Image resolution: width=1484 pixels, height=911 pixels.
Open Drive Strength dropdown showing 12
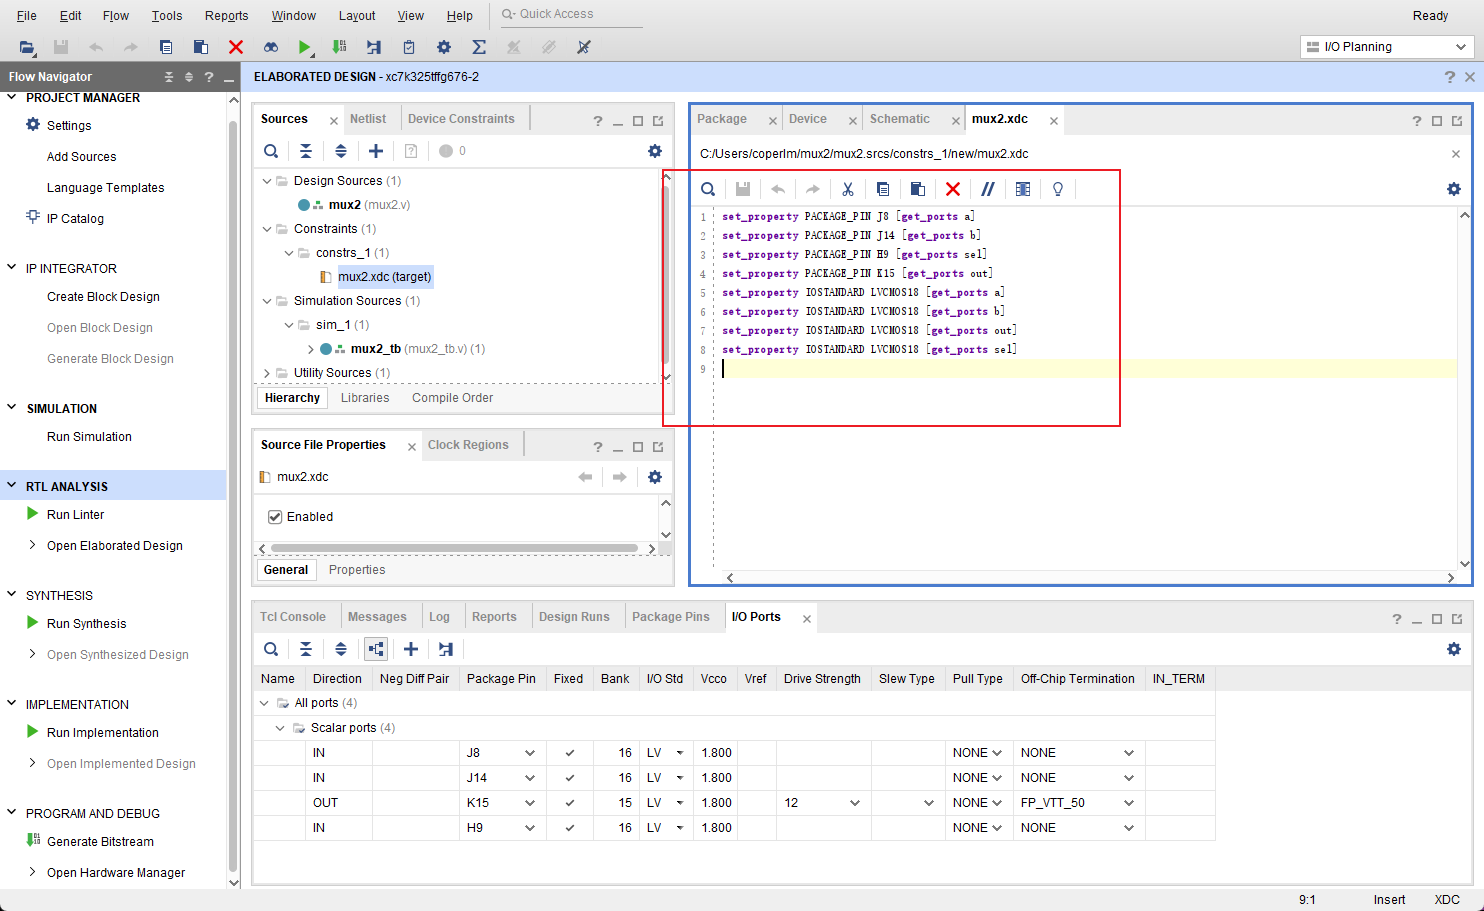(x=854, y=803)
